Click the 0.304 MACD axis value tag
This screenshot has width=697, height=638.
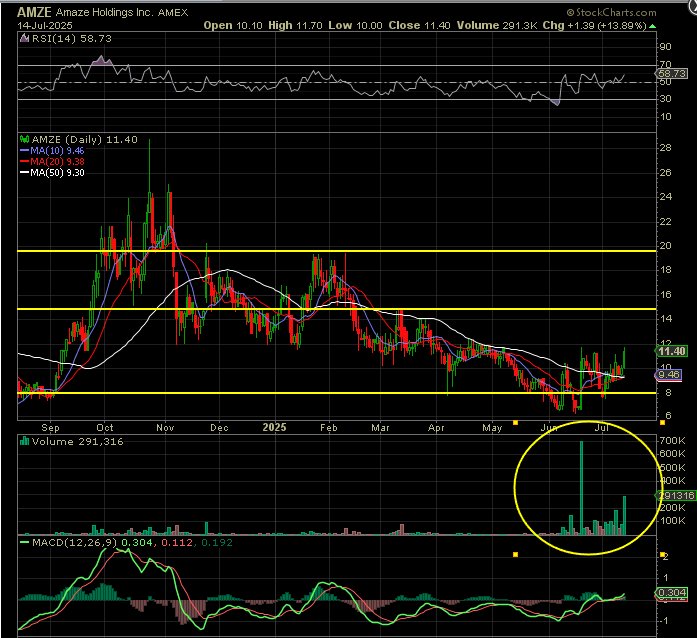point(672,593)
